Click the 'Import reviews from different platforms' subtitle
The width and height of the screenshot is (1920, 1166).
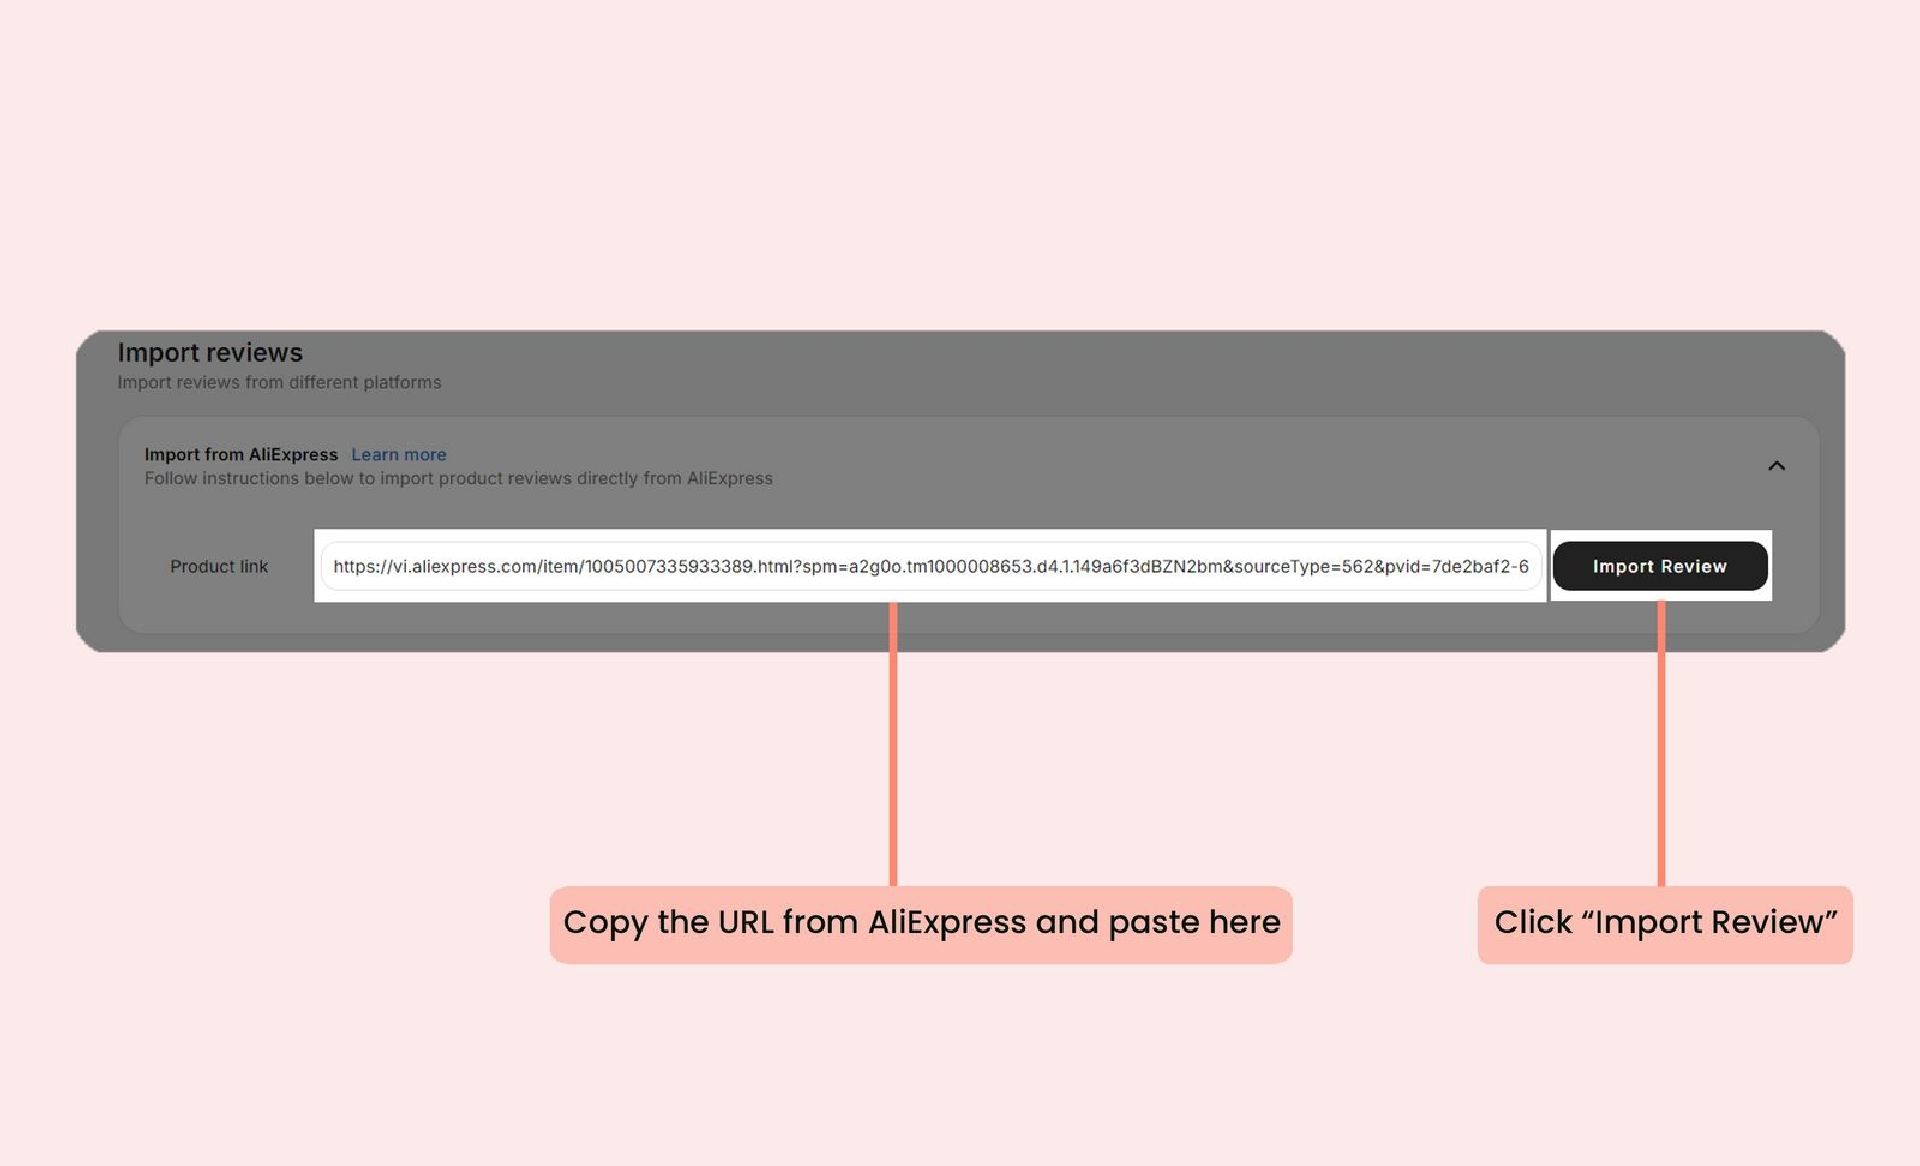(279, 382)
